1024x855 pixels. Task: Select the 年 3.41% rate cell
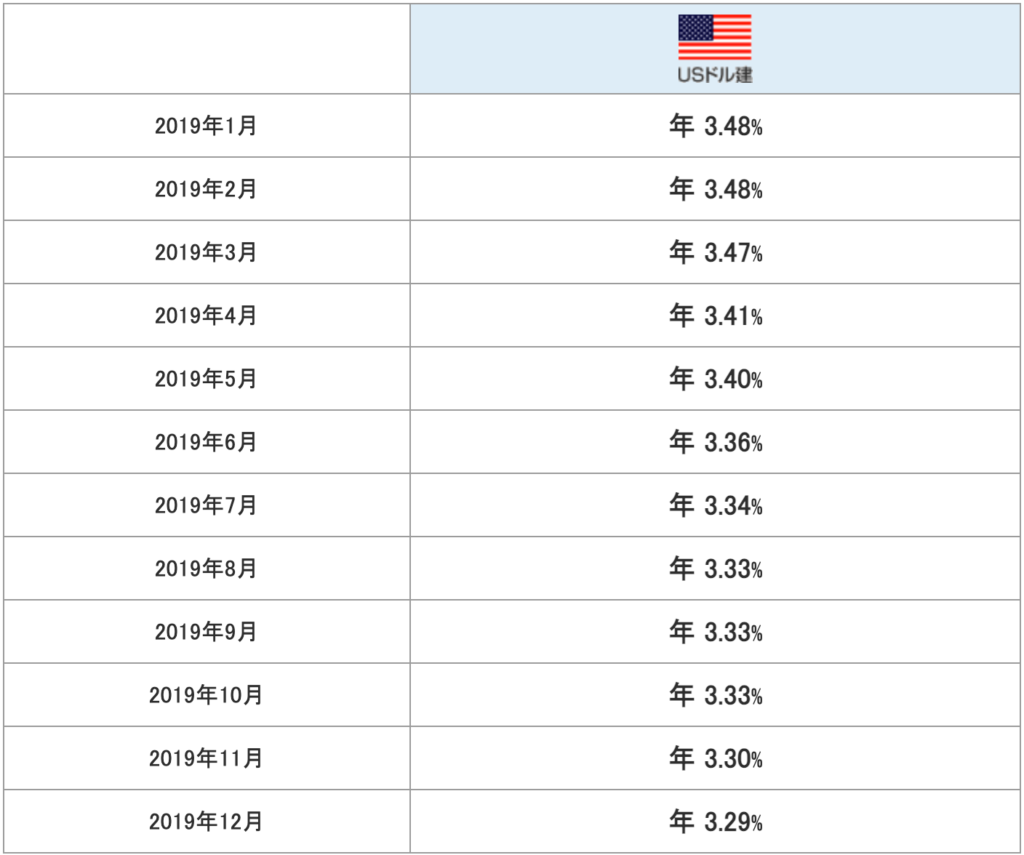(716, 316)
